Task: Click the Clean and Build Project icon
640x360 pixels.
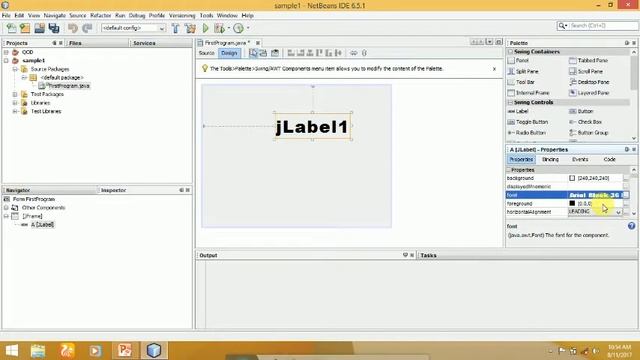Action: [190, 28]
